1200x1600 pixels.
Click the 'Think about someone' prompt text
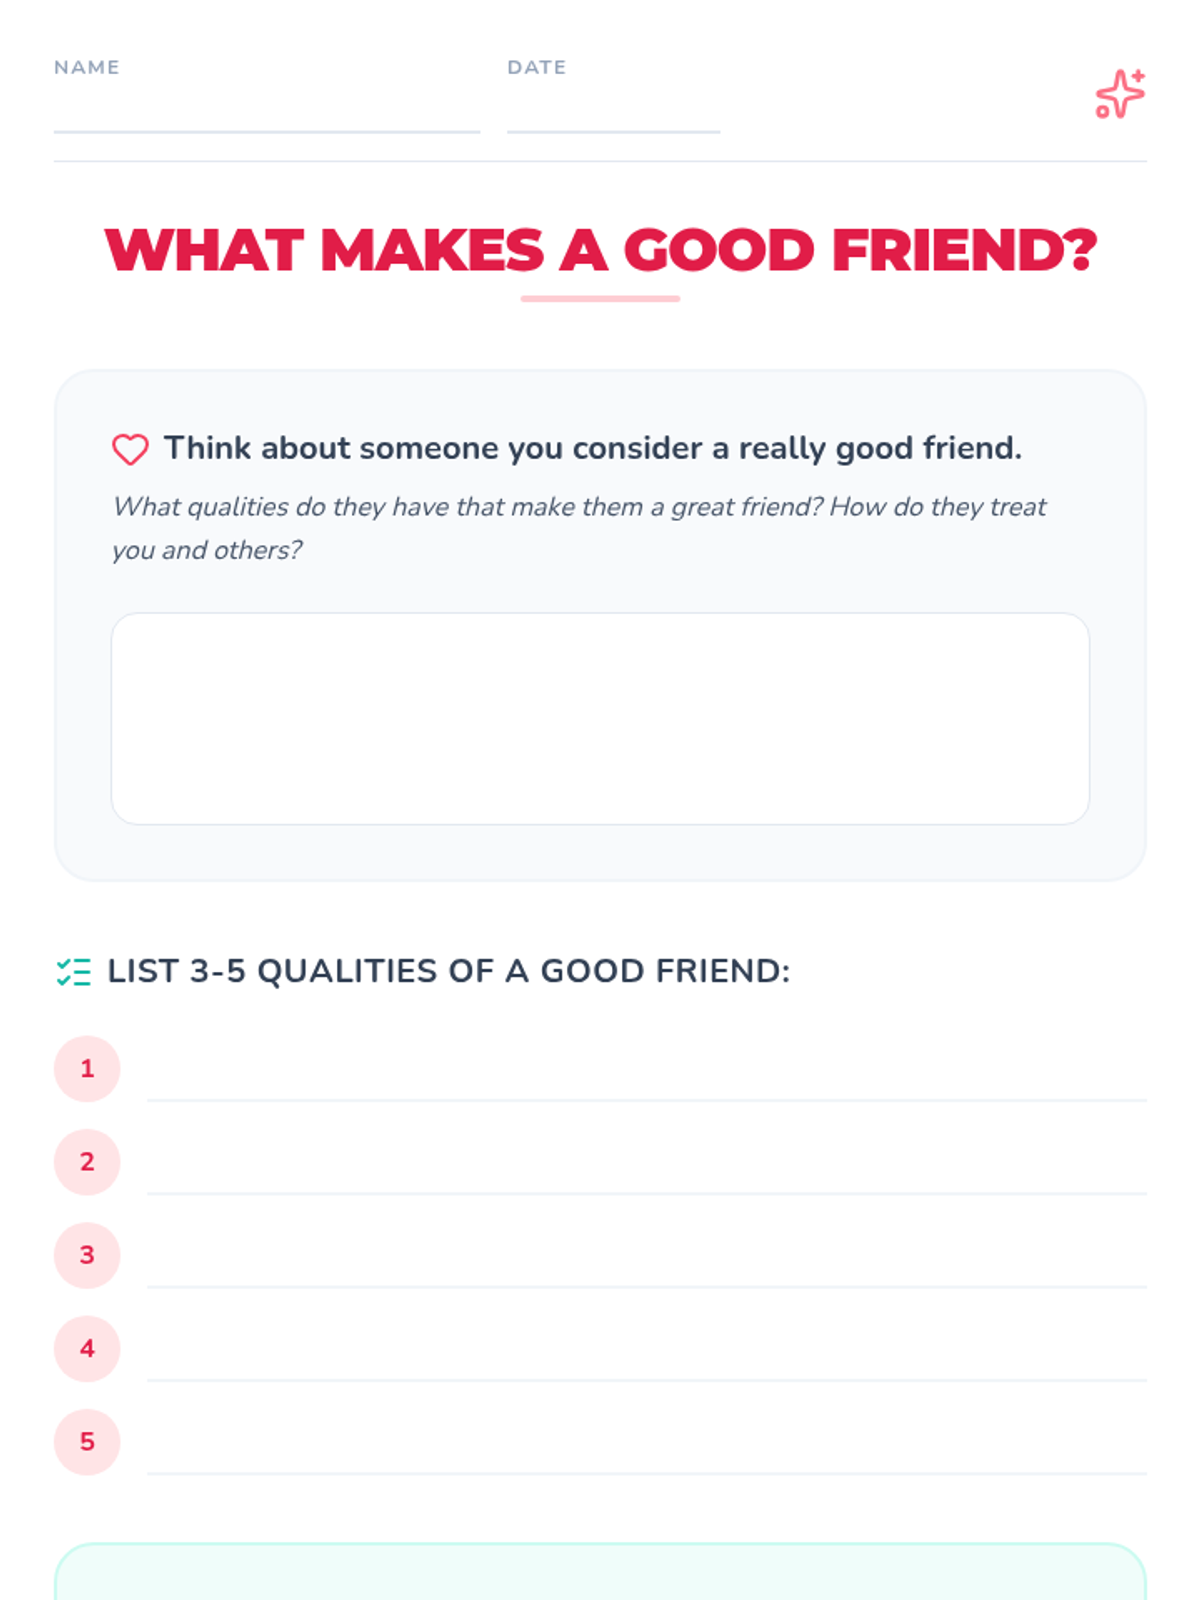click(x=593, y=449)
